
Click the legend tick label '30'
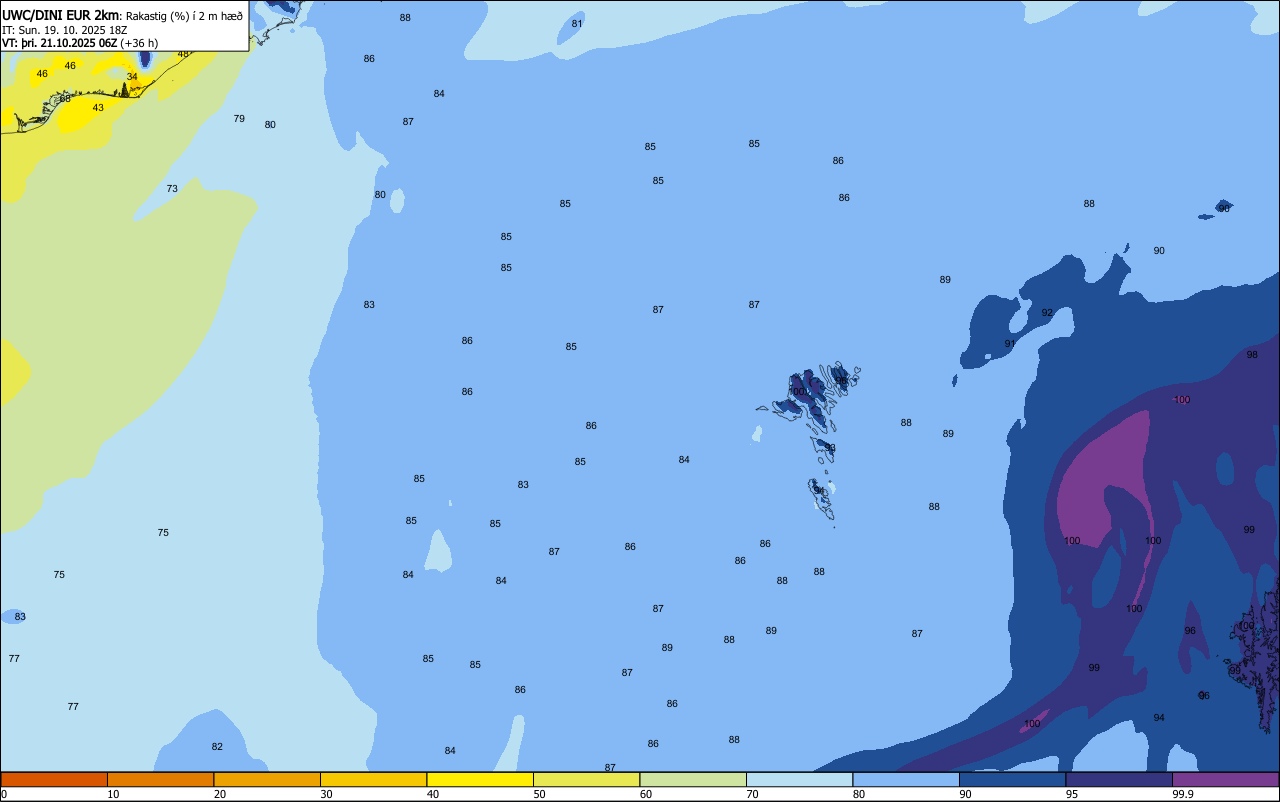pos(327,794)
